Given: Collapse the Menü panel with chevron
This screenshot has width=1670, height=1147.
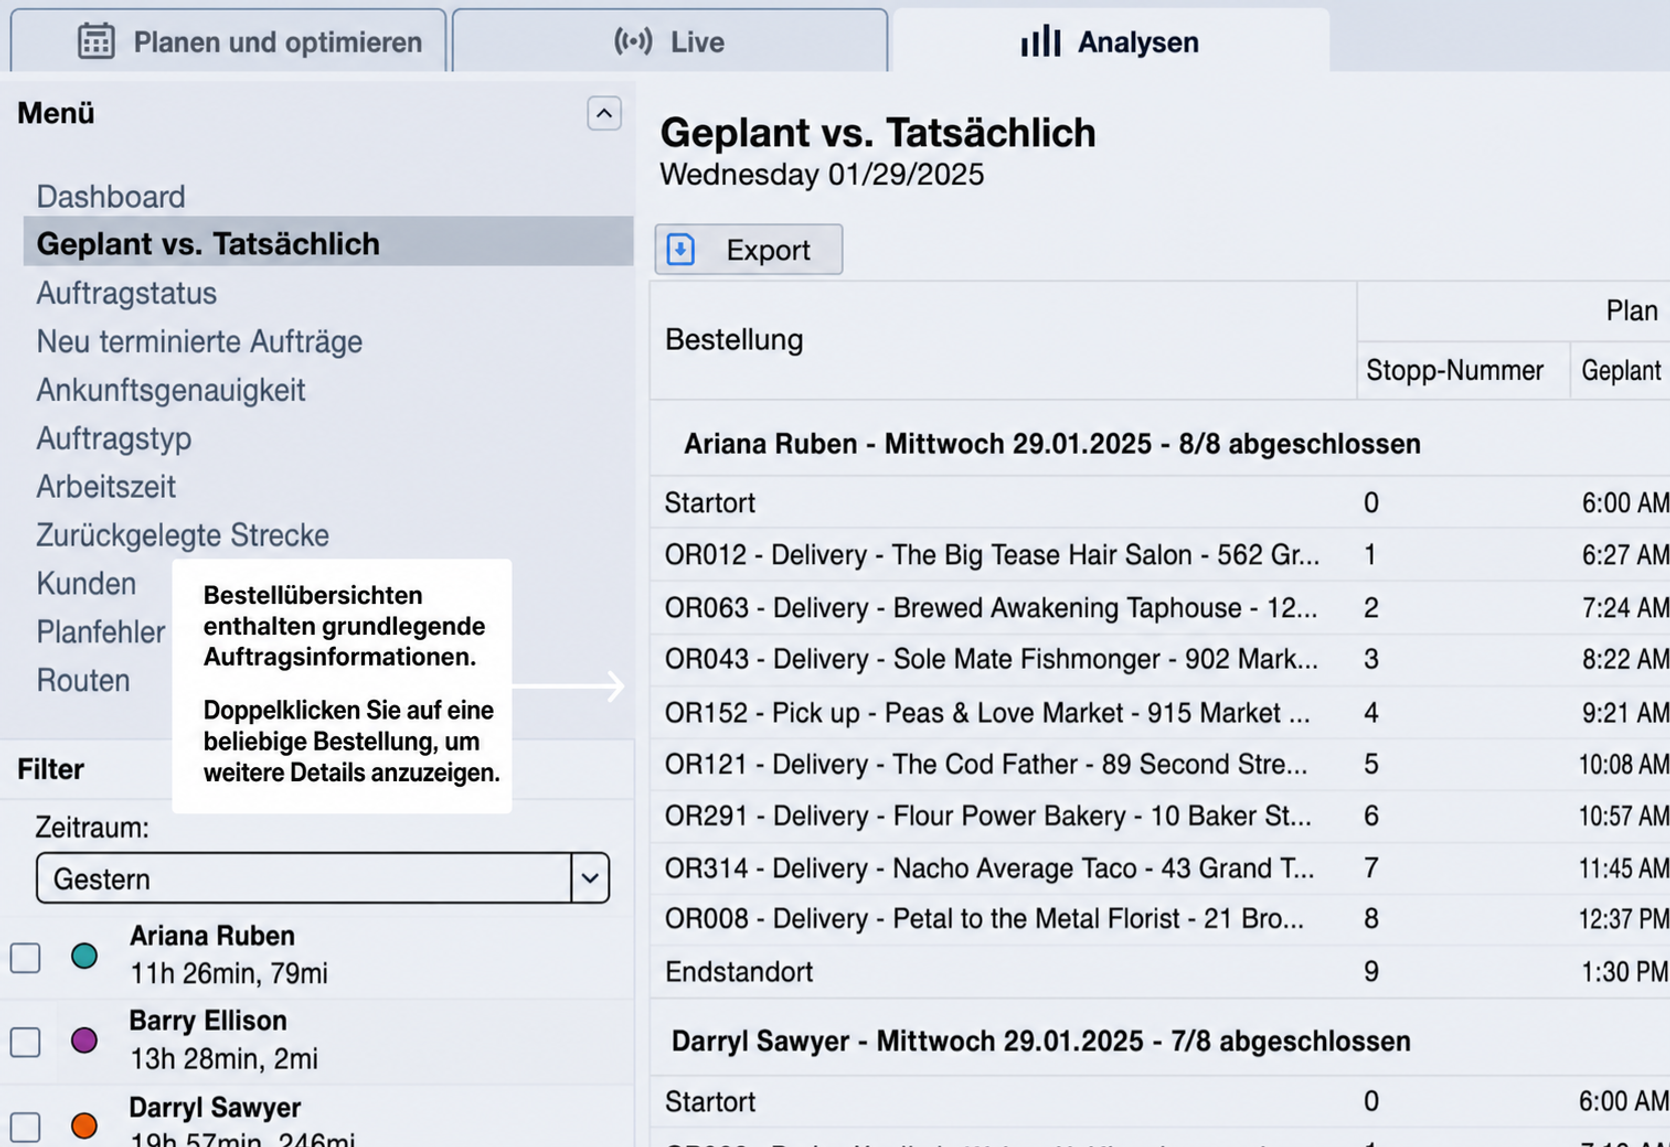Looking at the screenshot, I should (x=604, y=114).
